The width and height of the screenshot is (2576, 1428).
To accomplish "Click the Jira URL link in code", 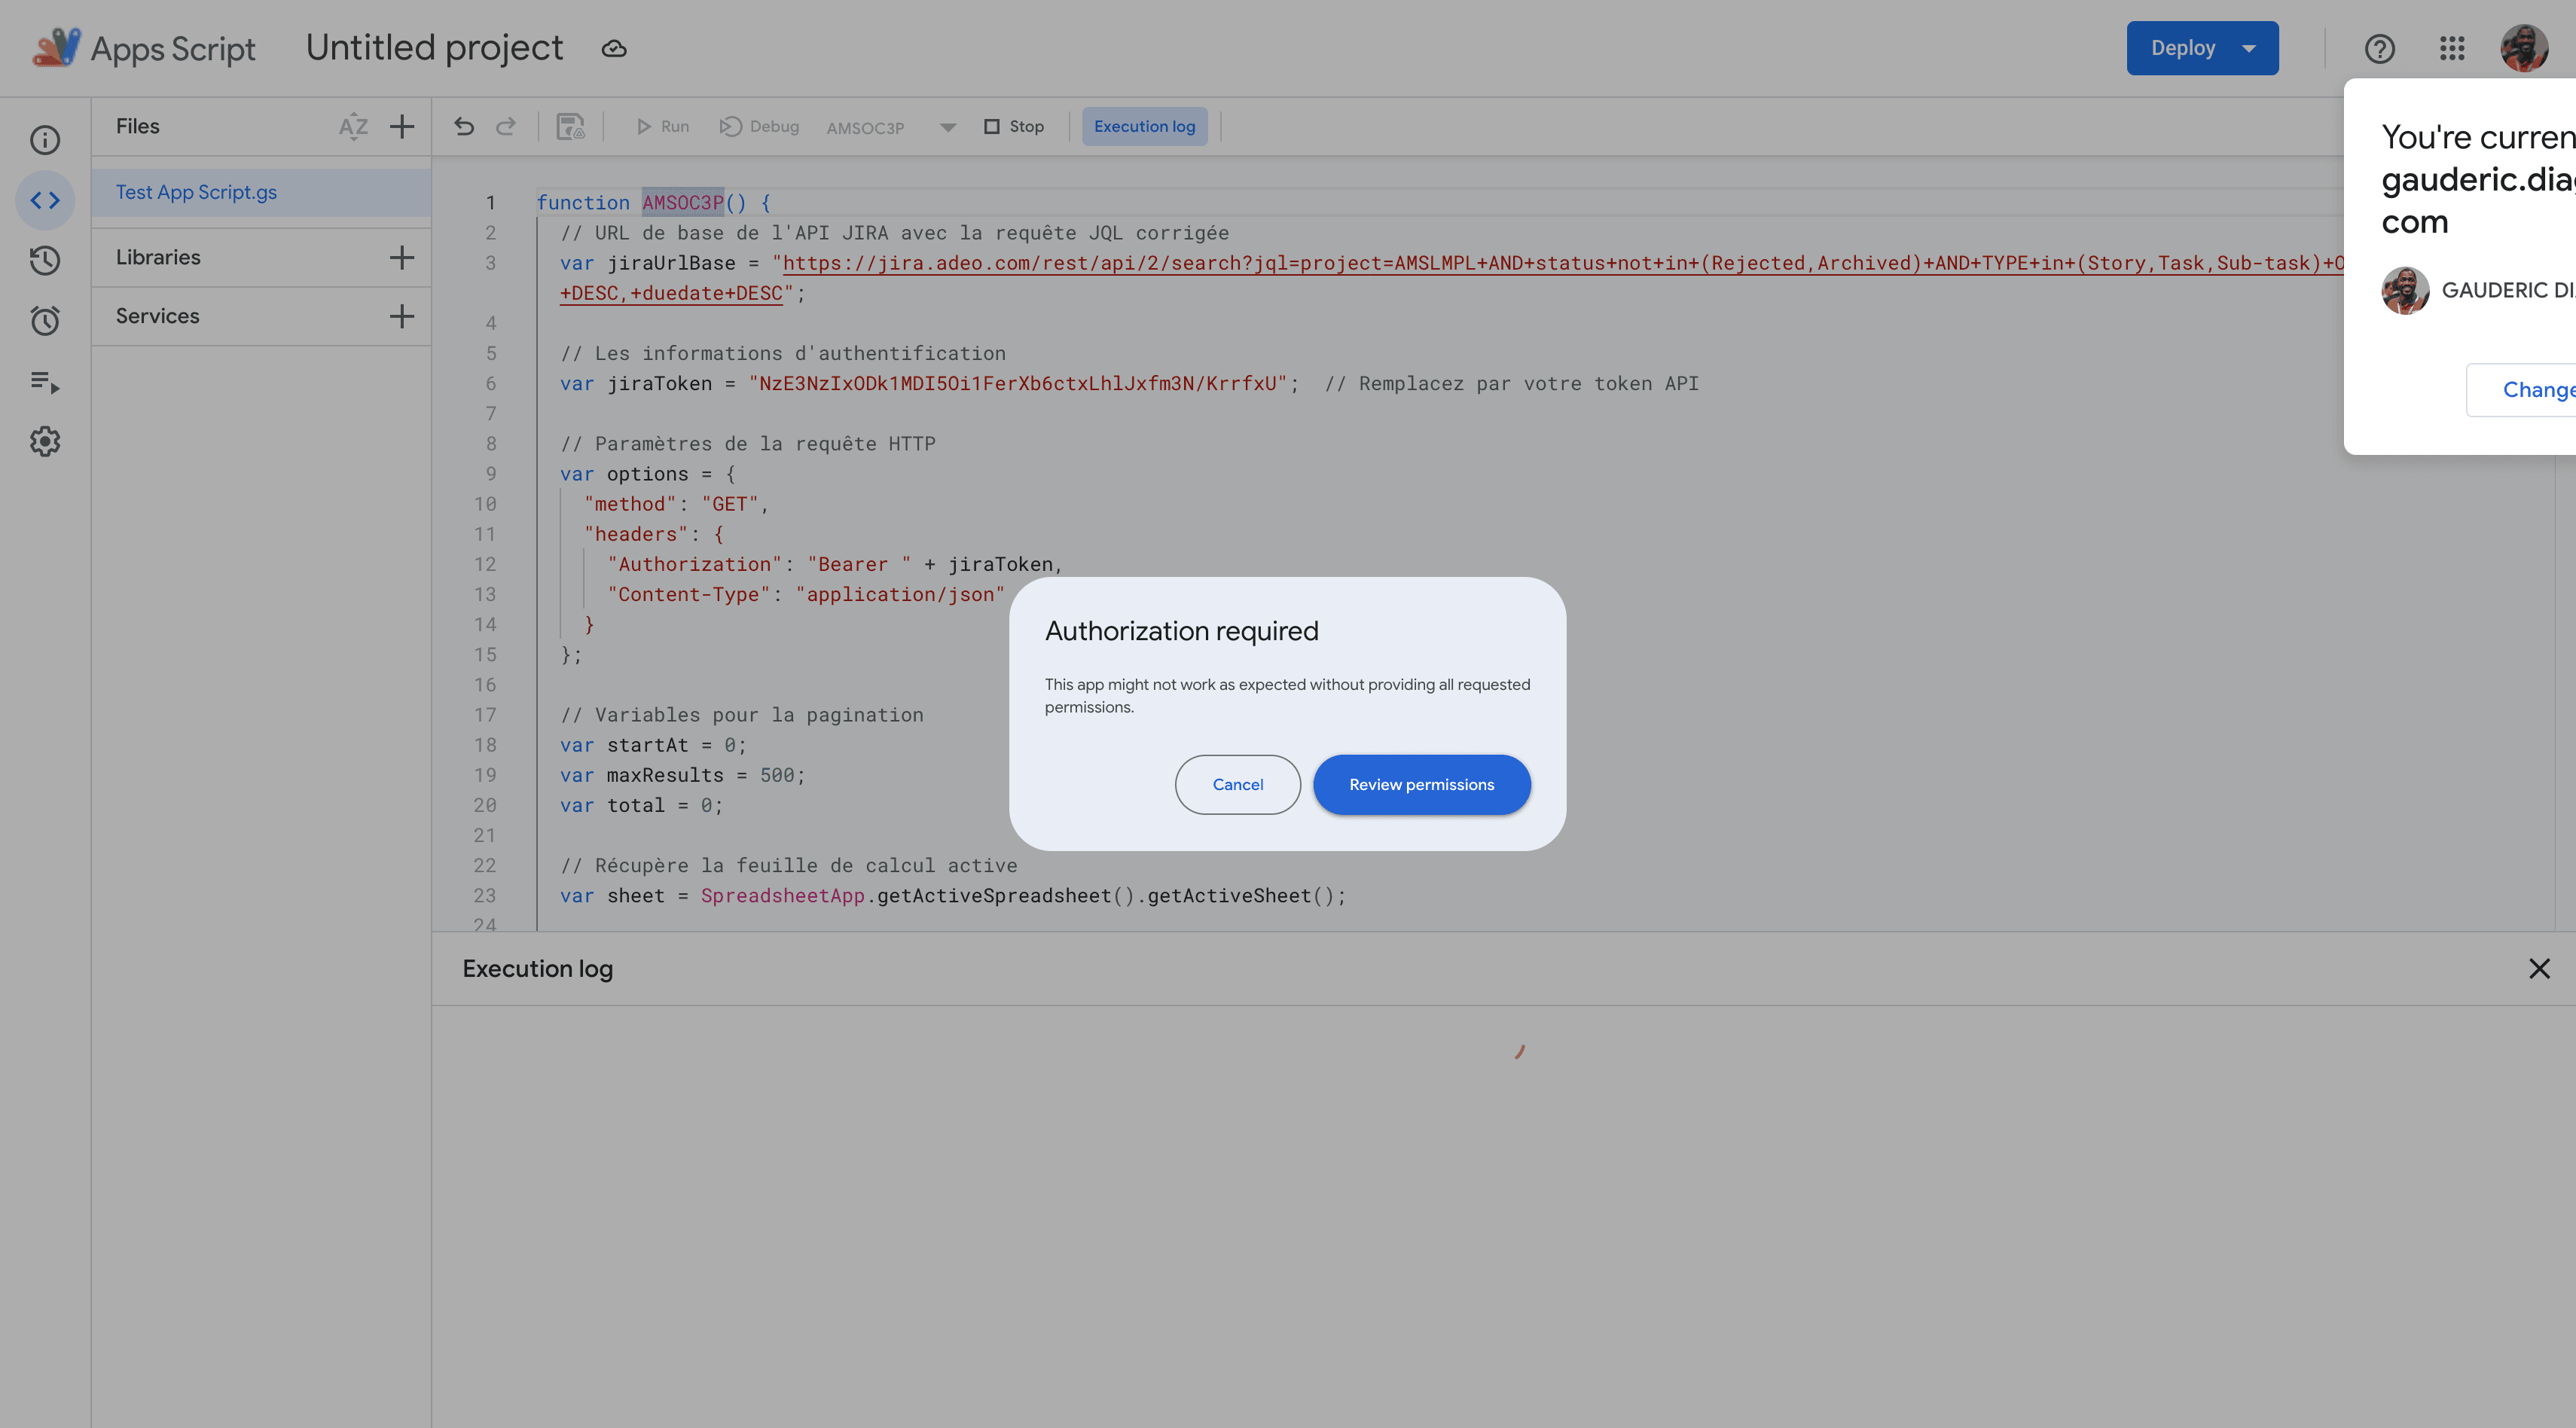I will 1564,263.
